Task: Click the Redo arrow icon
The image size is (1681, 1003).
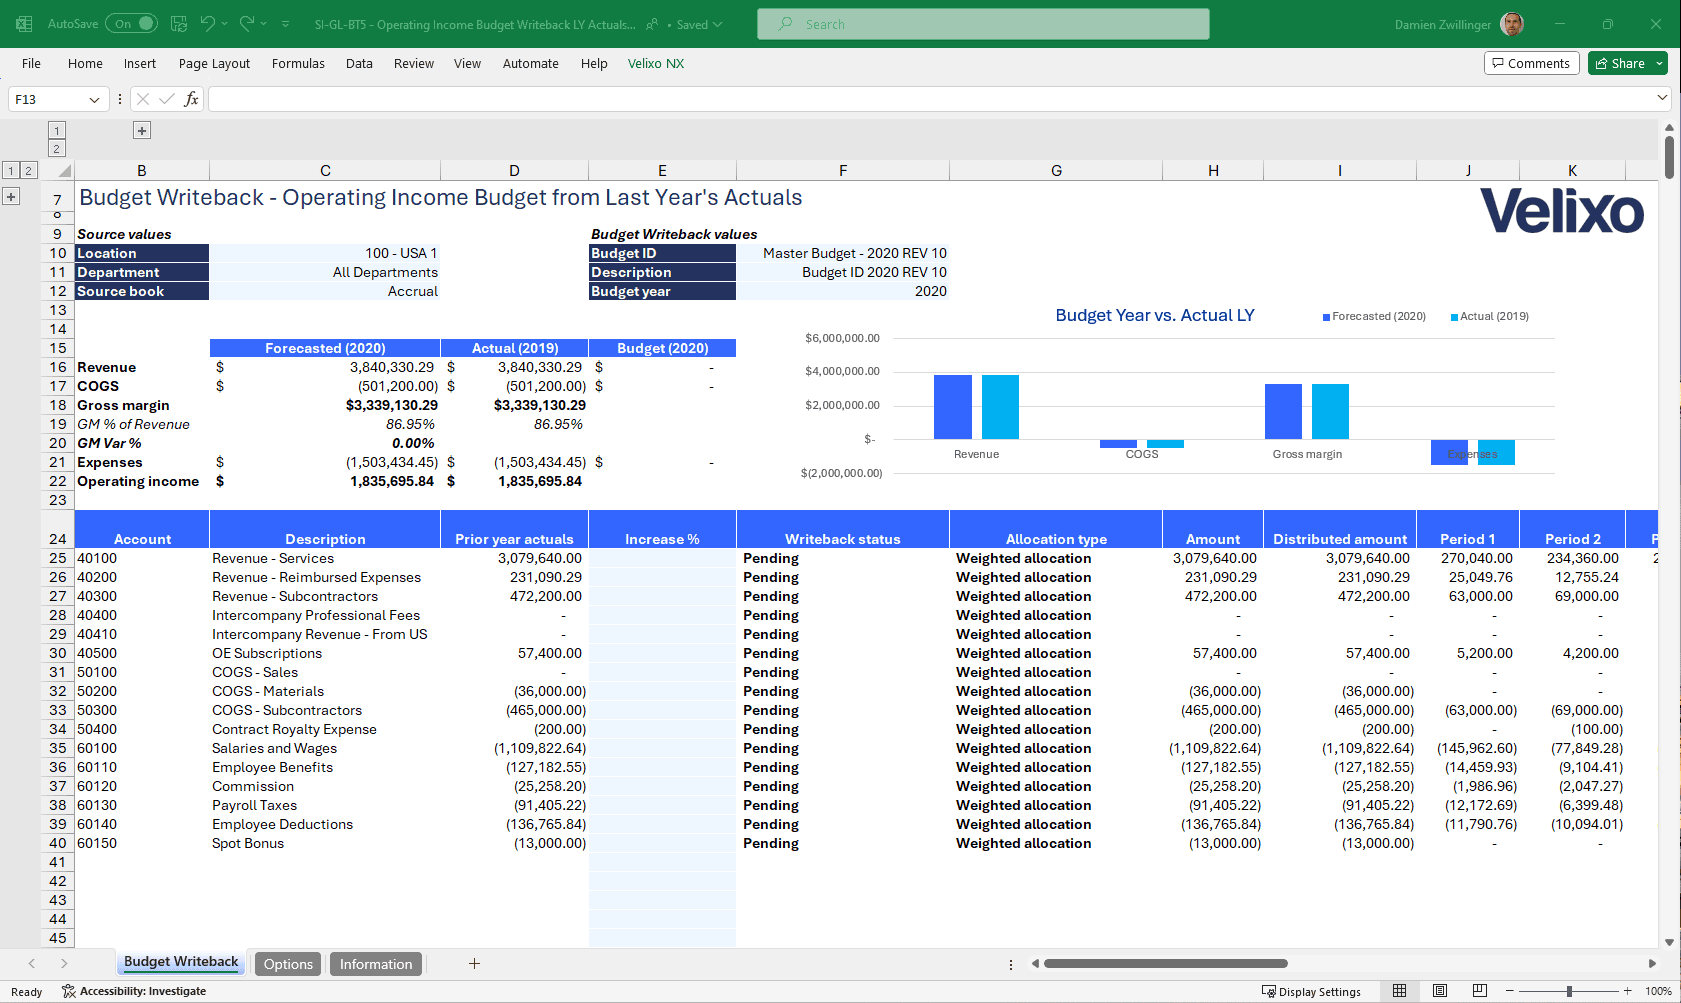Action: tap(247, 24)
